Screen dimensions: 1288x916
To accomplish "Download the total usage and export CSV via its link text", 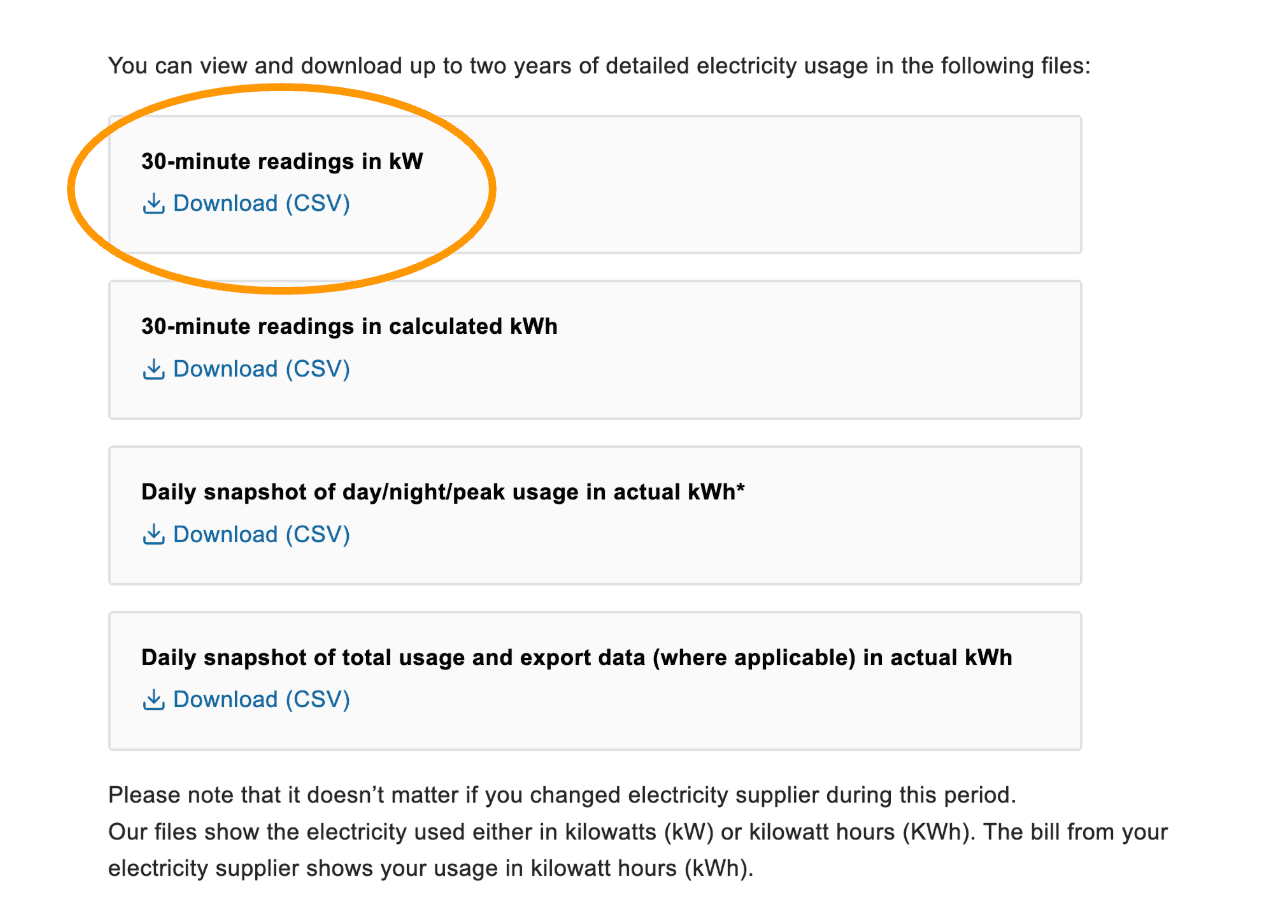I will [261, 699].
